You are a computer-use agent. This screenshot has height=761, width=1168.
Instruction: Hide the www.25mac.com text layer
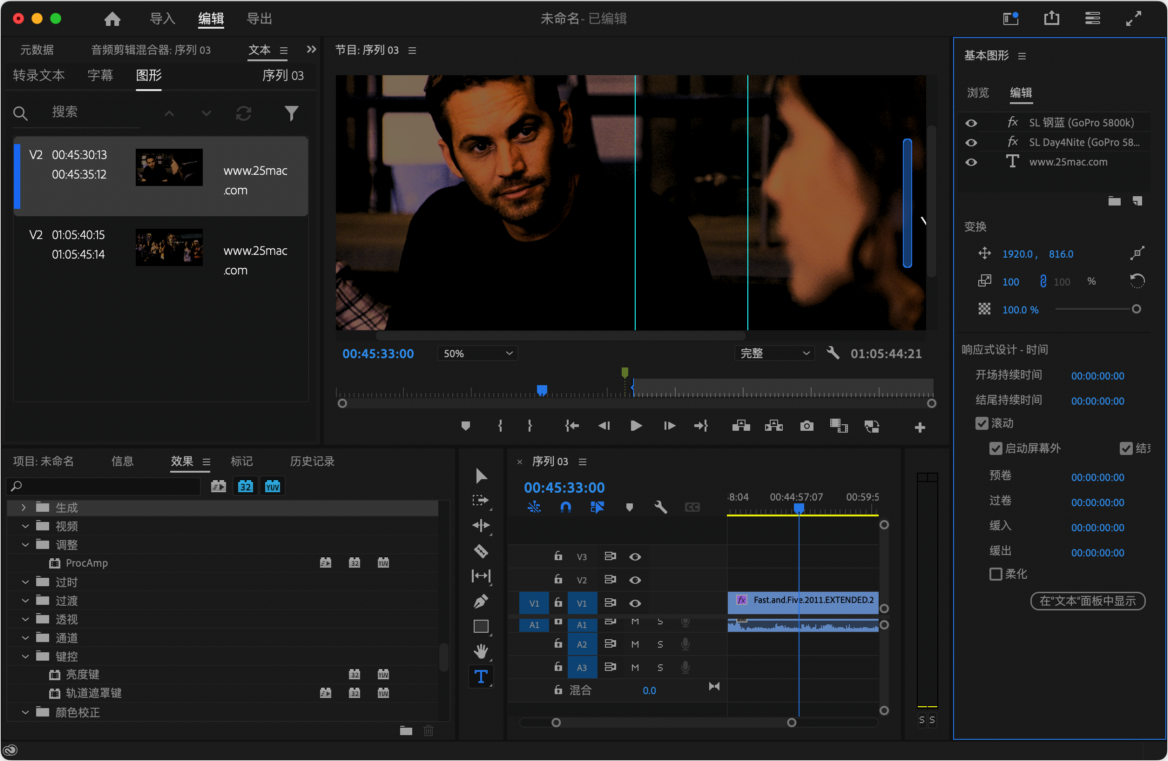pos(971,162)
